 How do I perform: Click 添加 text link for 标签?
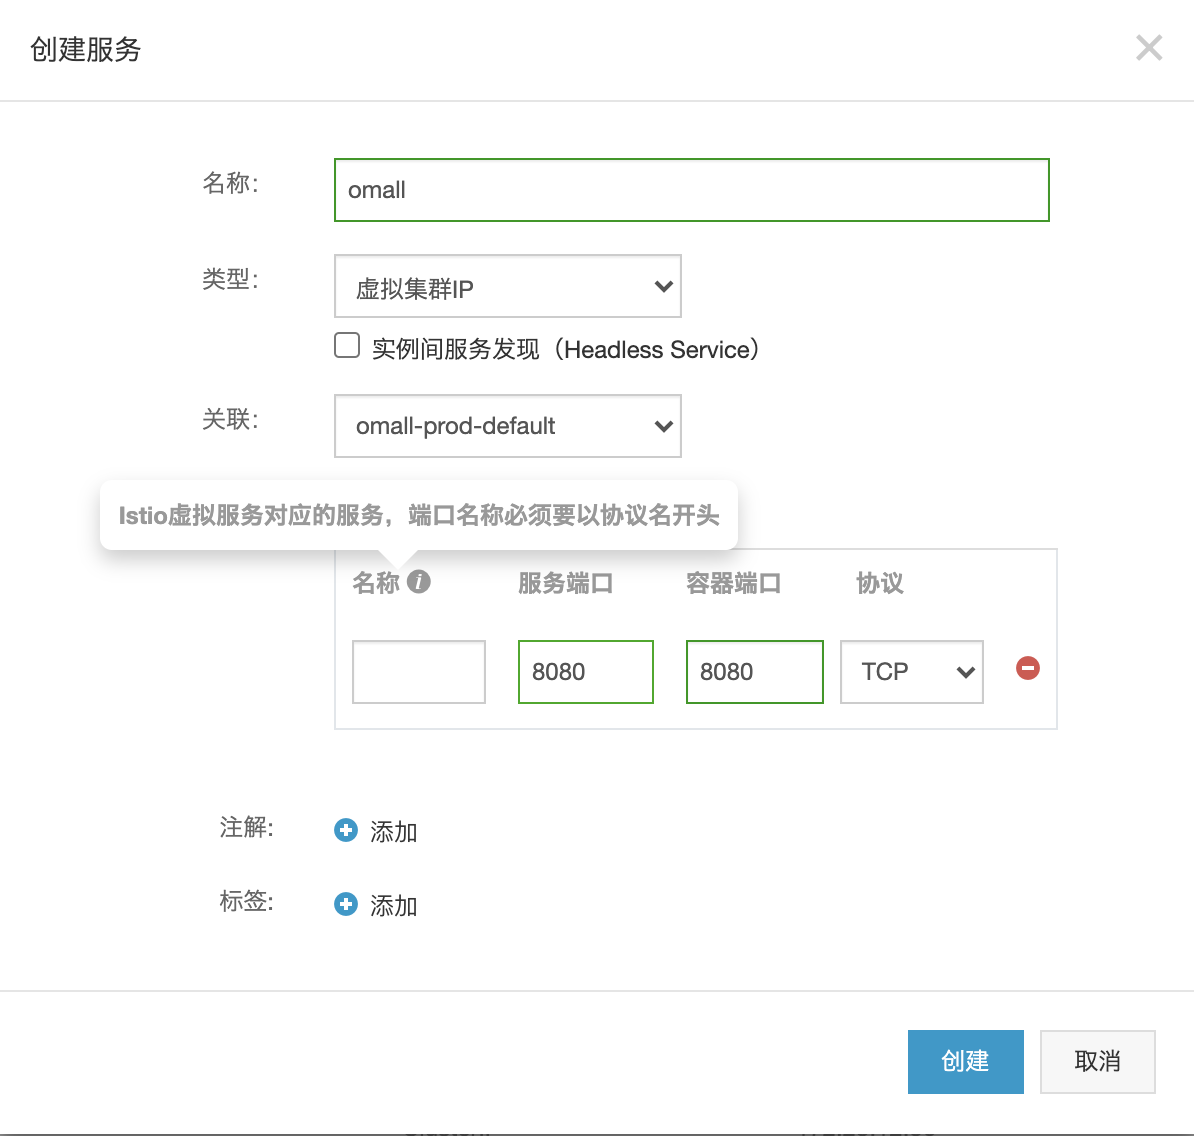(x=393, y=906)
